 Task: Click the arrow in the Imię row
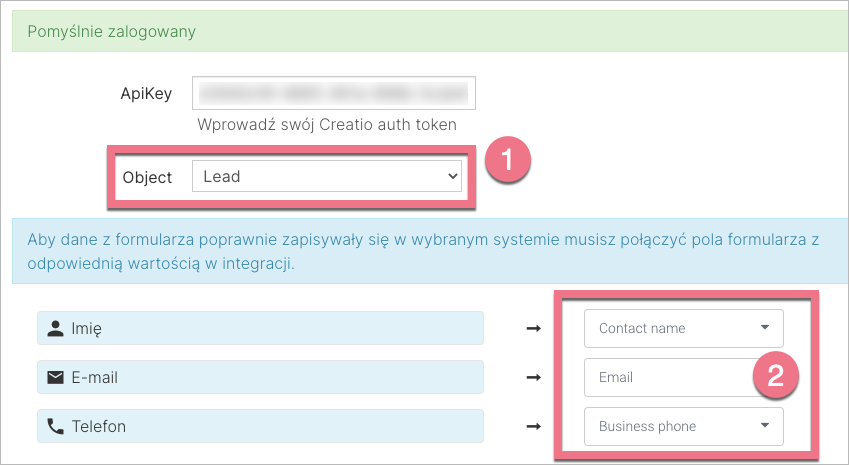point(533,328)
